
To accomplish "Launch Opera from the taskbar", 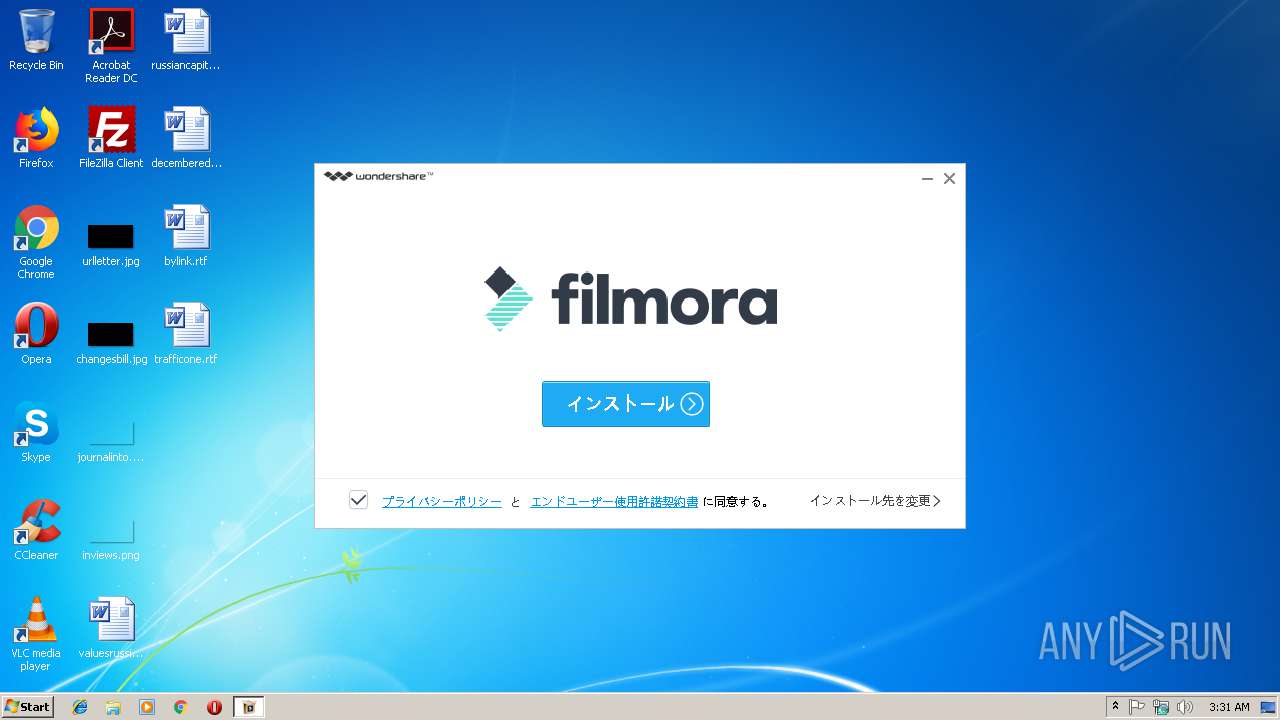I will point(214,707).
